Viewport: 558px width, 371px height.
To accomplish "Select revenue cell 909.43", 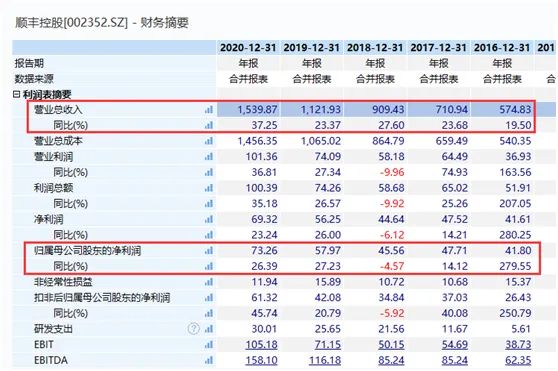I will pos(388,110).
